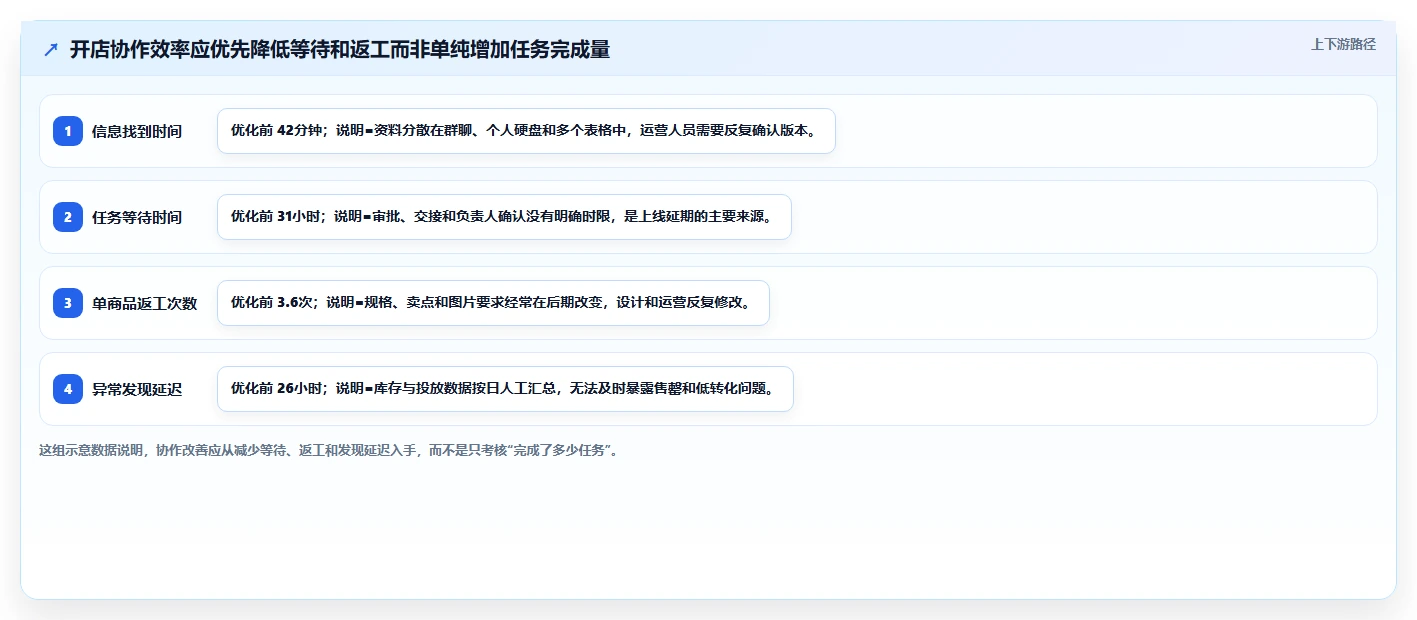Viewport: 1417px width, 620px height.
Task: Select step badge 3 for 单商品返工次数
Action: tap(68, 303)
